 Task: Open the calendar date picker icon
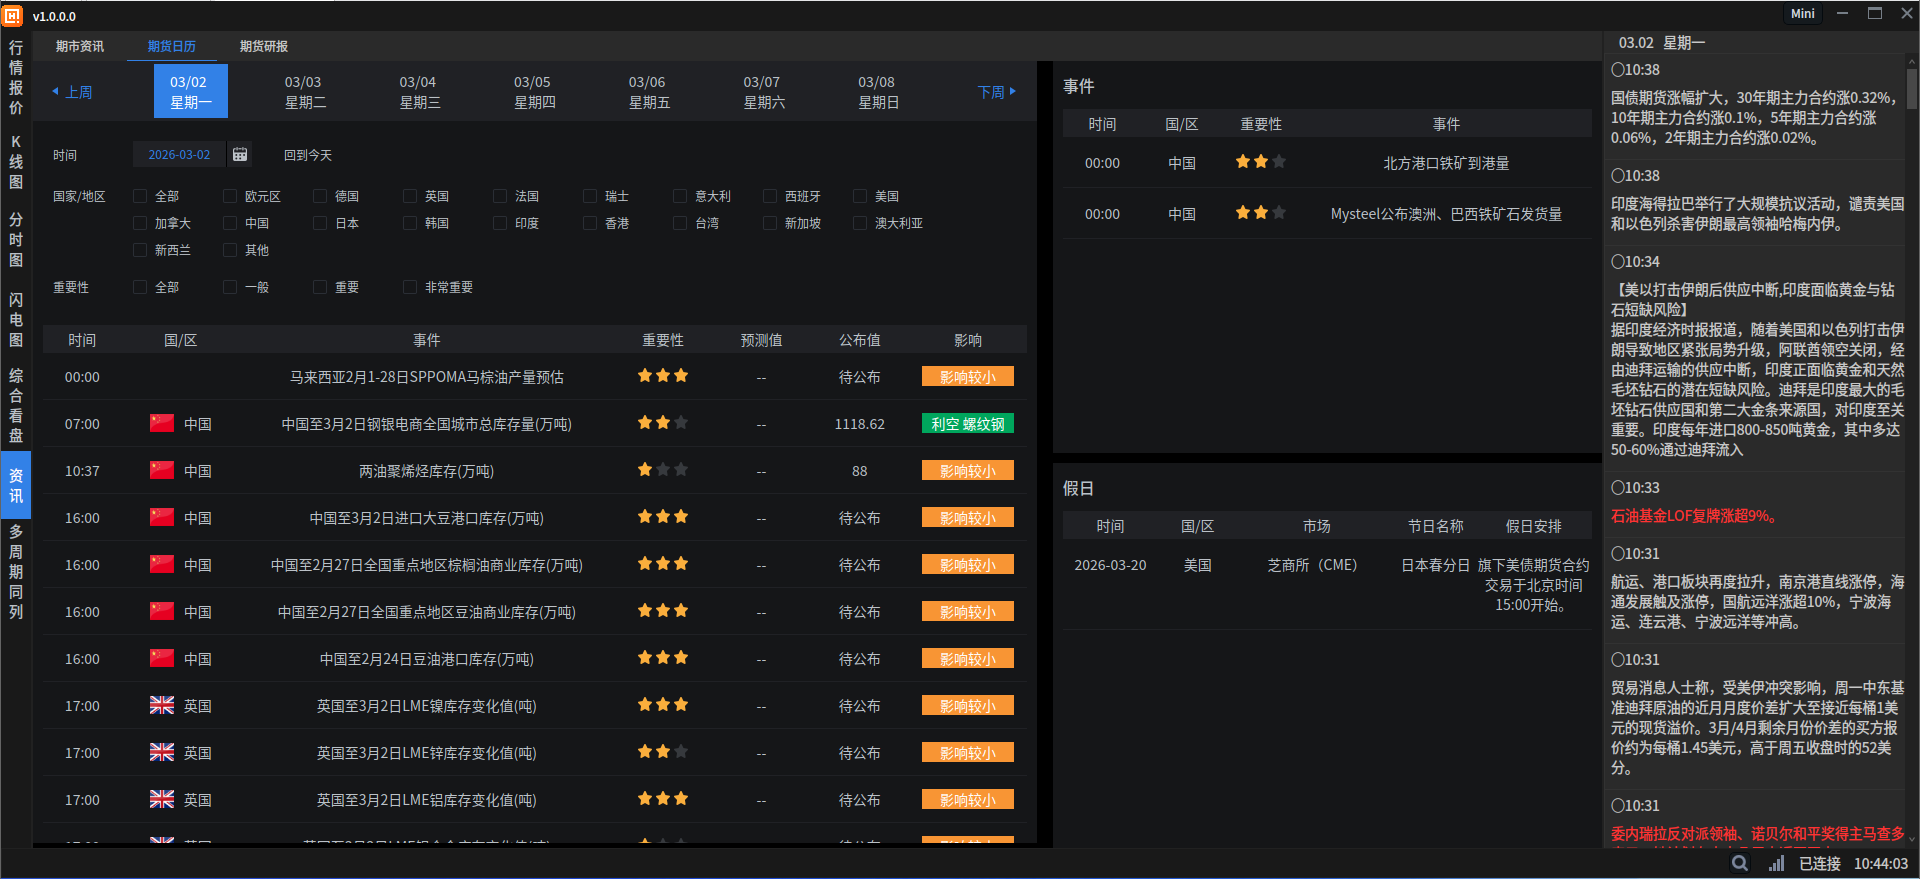[x=240, y=154]
